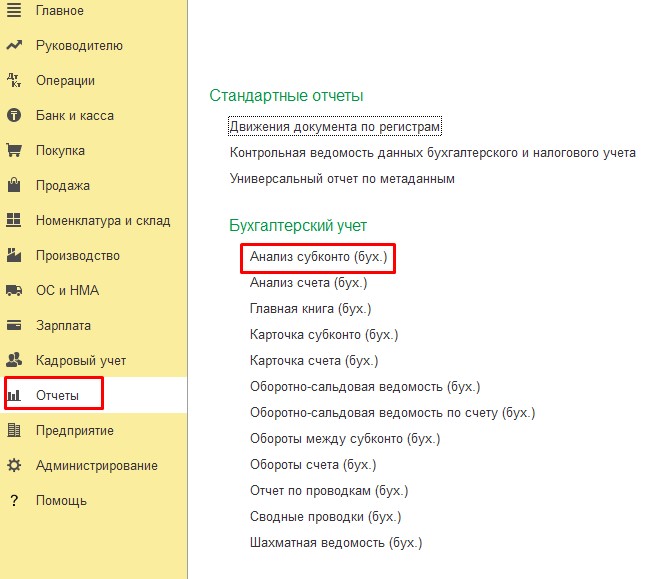Open Оборотно-сальдовая ведомость (бух.) report
The width and height of the screenshot is (668, 579).
pos(365,386)
